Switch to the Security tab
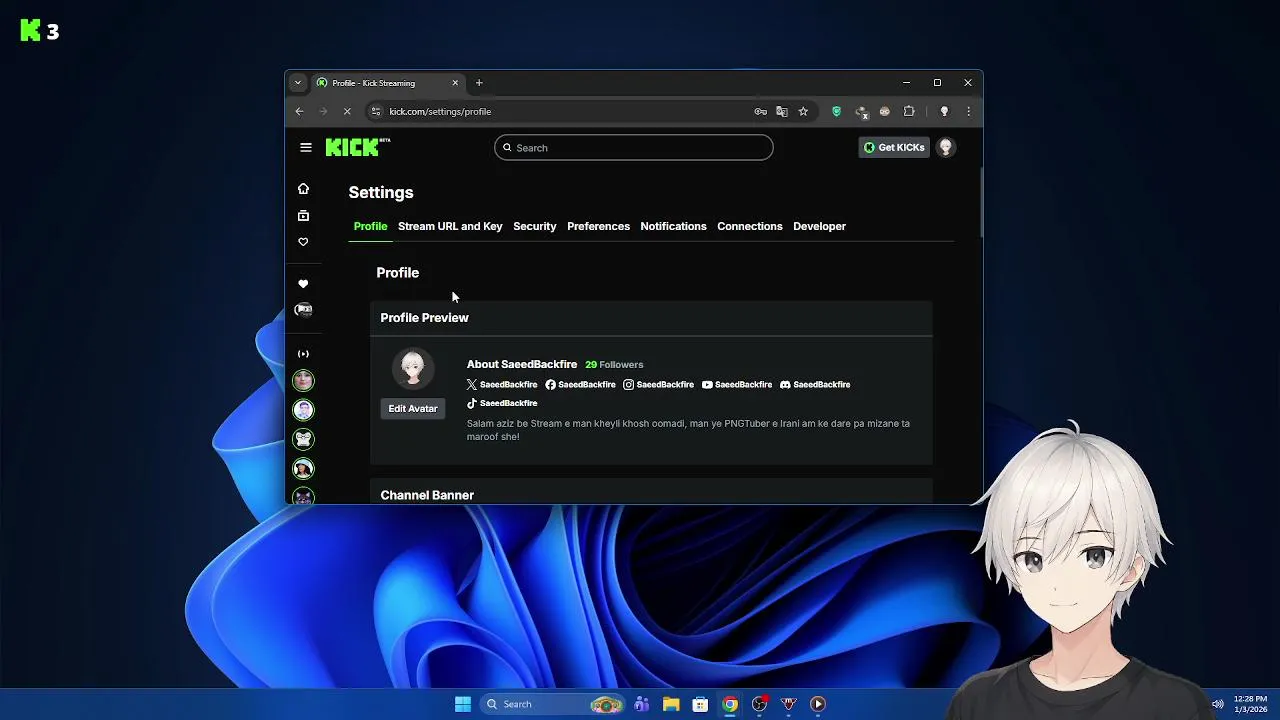 pyautogui.click(x=534, y=226)
